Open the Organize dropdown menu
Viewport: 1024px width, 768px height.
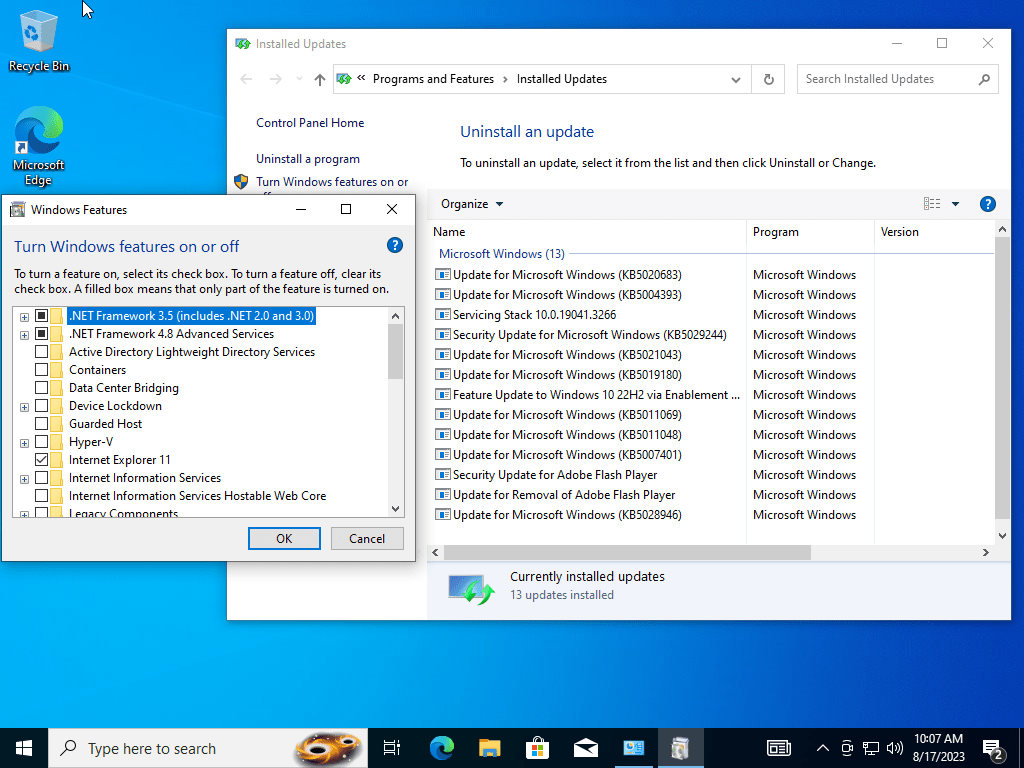coord(472,204)
